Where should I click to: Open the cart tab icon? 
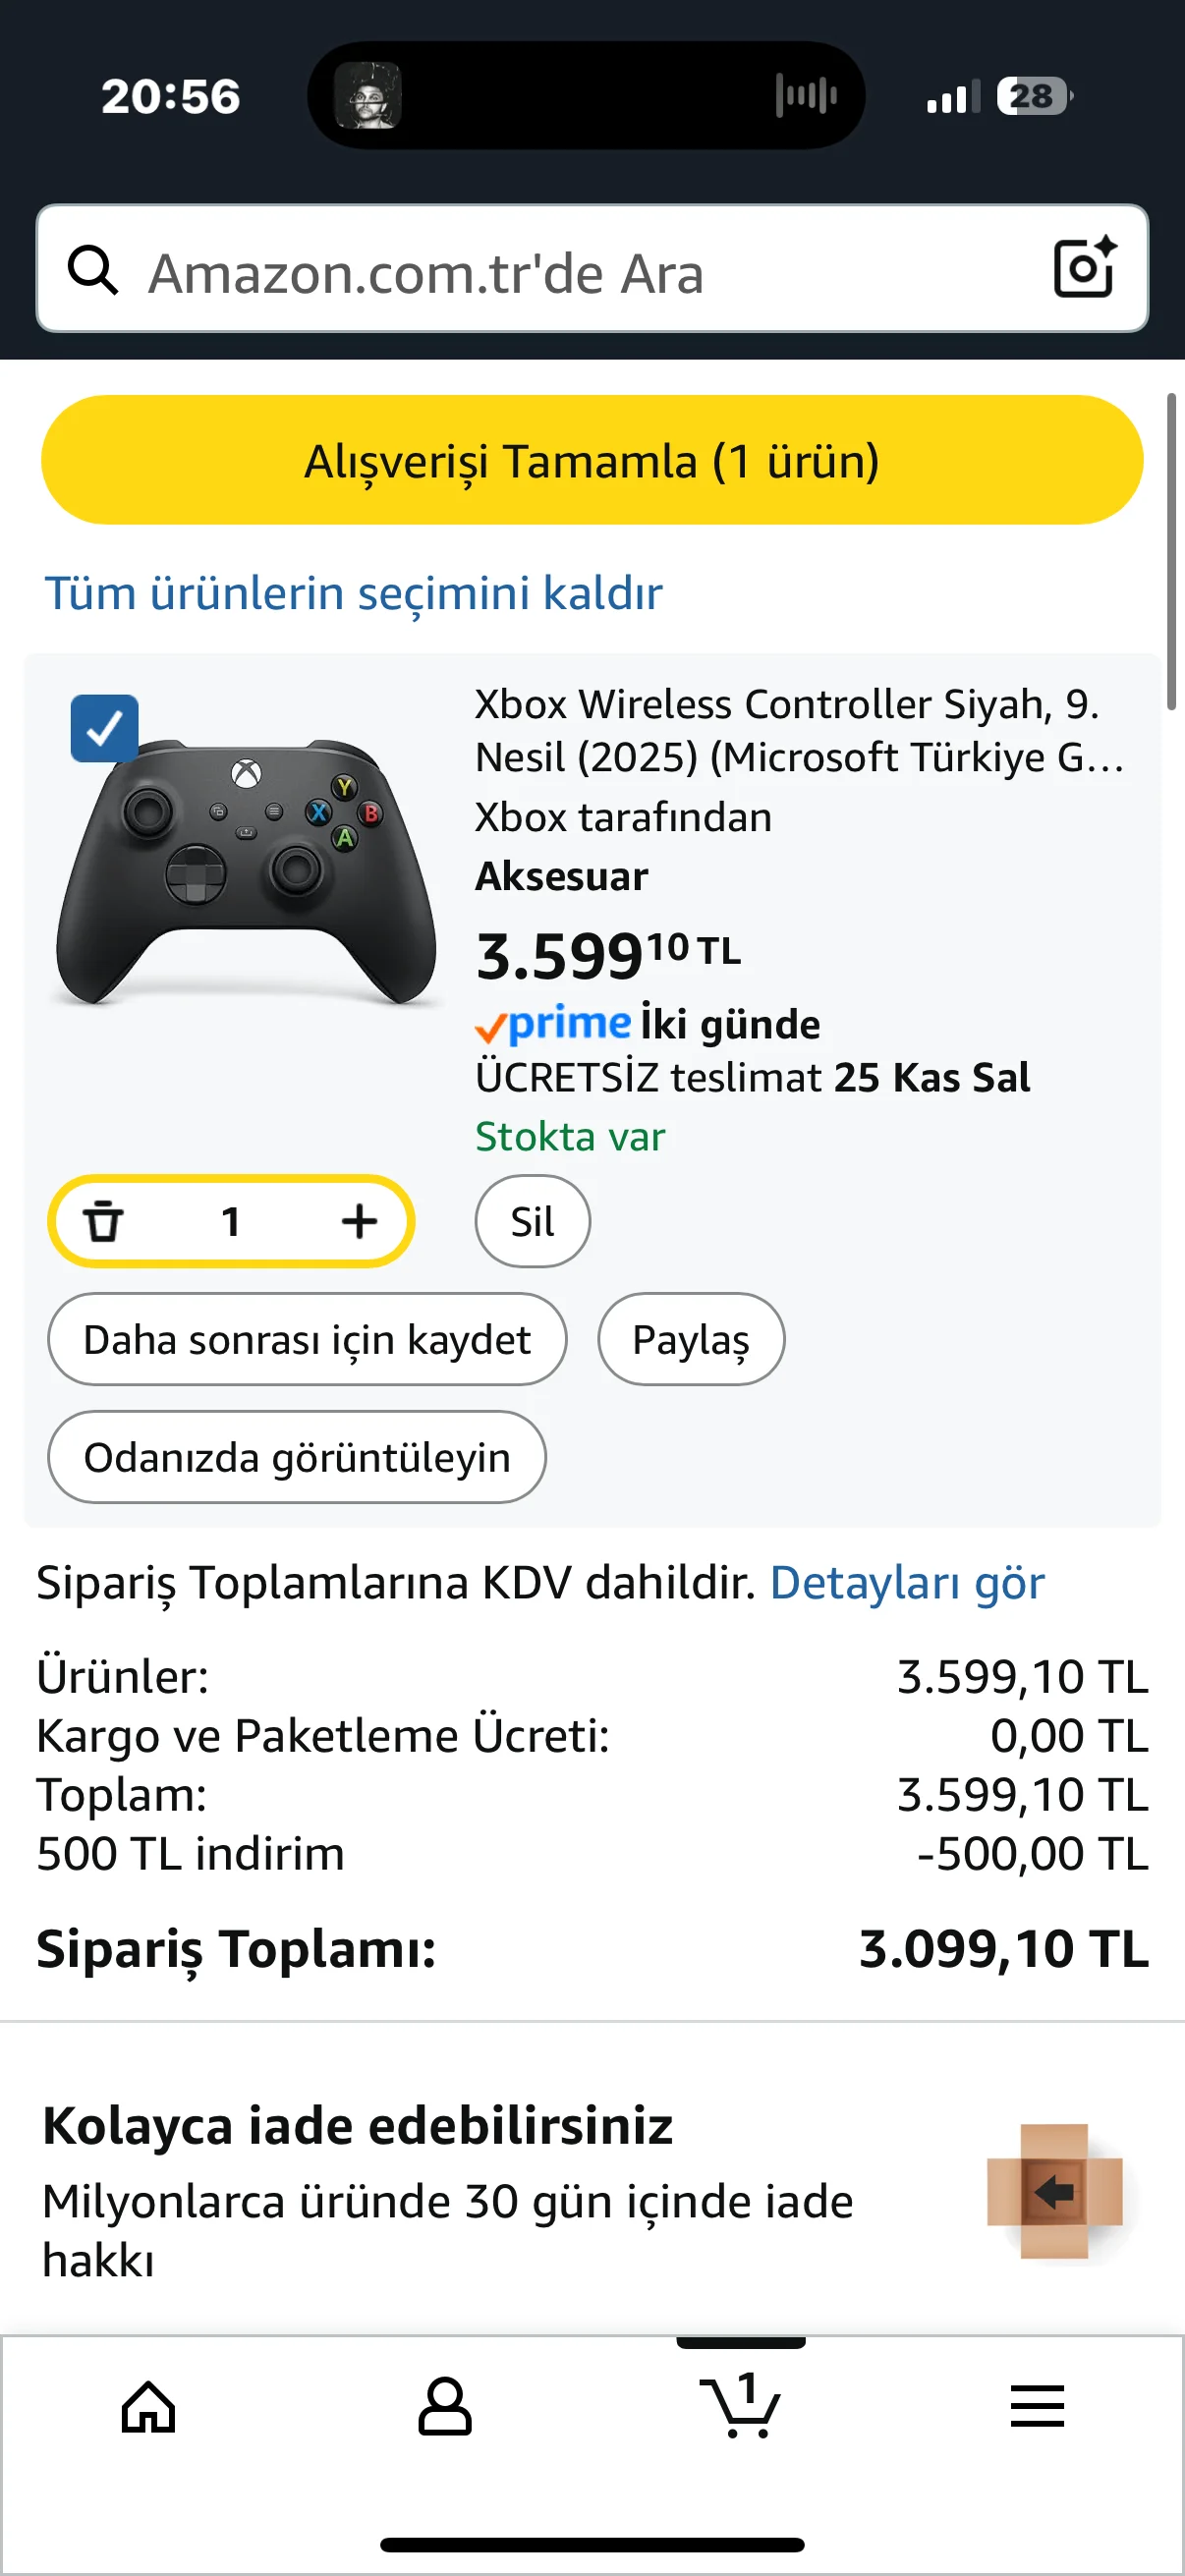(x=740, y=2406)
